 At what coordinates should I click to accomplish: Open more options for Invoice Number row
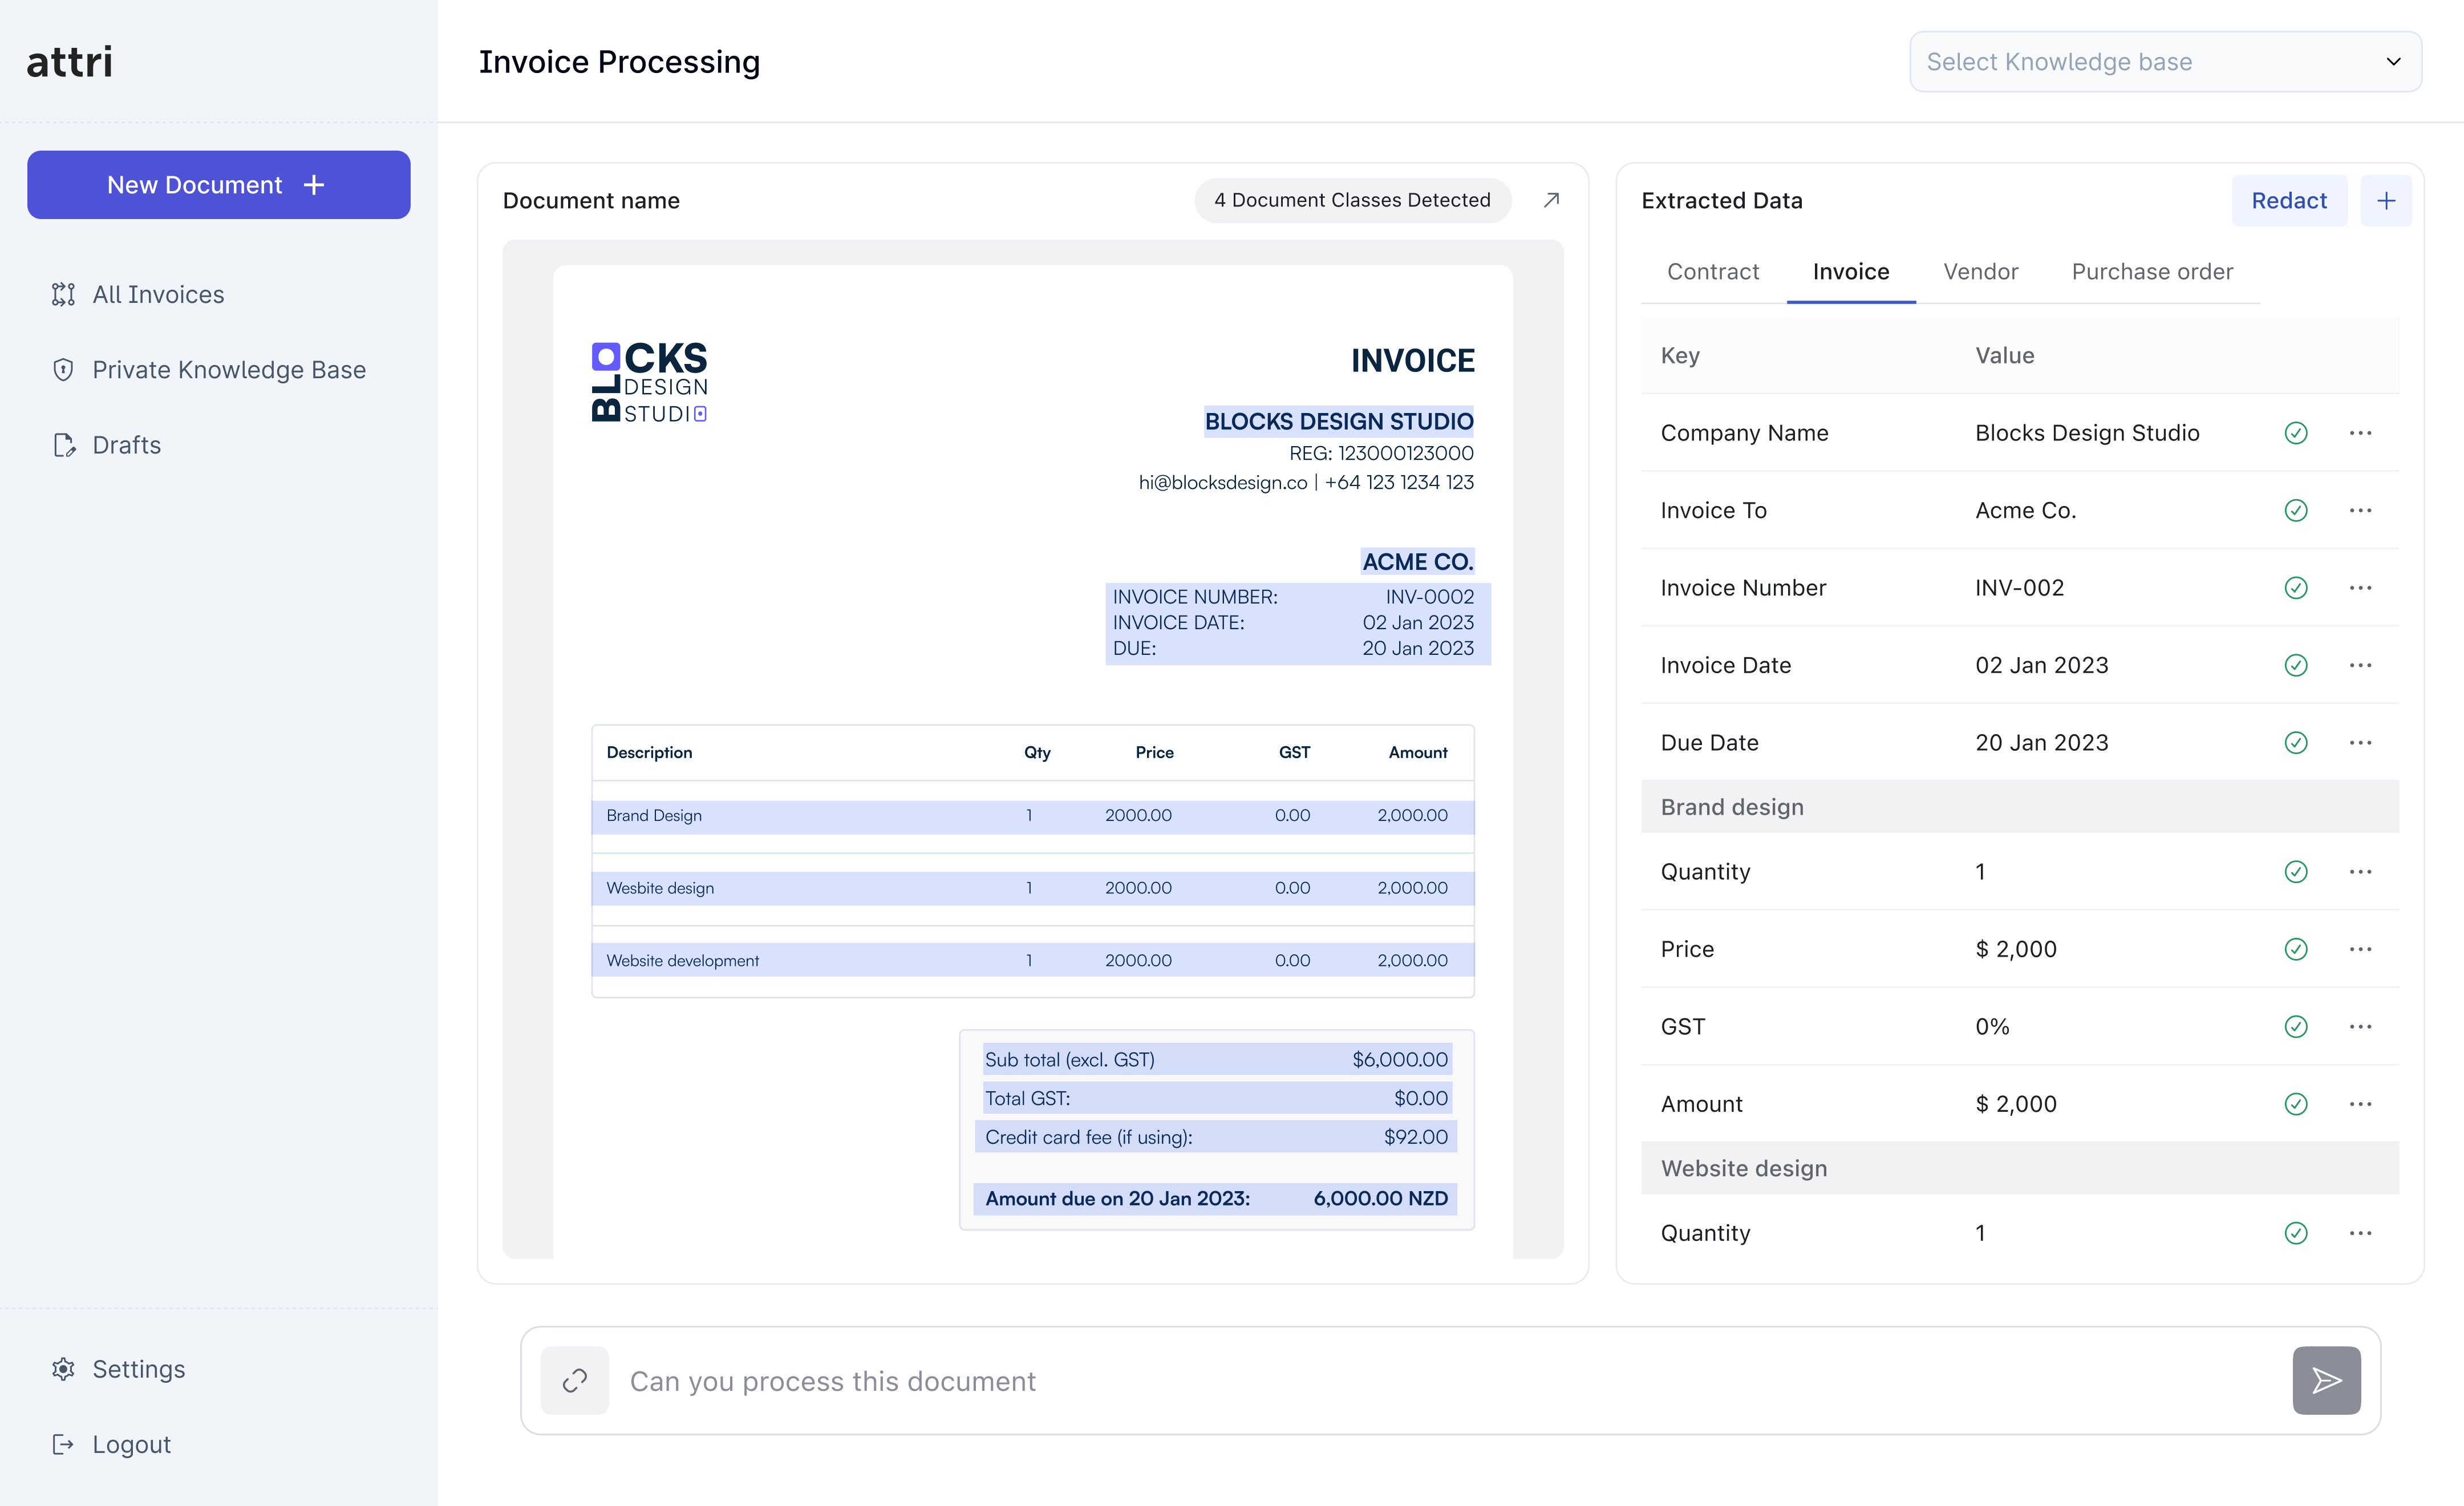(x=2360, y=588)
